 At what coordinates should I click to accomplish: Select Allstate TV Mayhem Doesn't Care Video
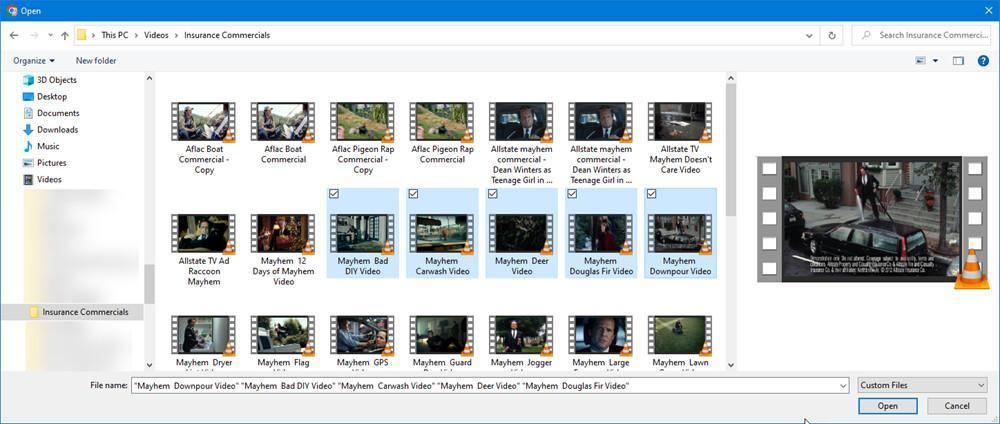(x=680, y=138)
